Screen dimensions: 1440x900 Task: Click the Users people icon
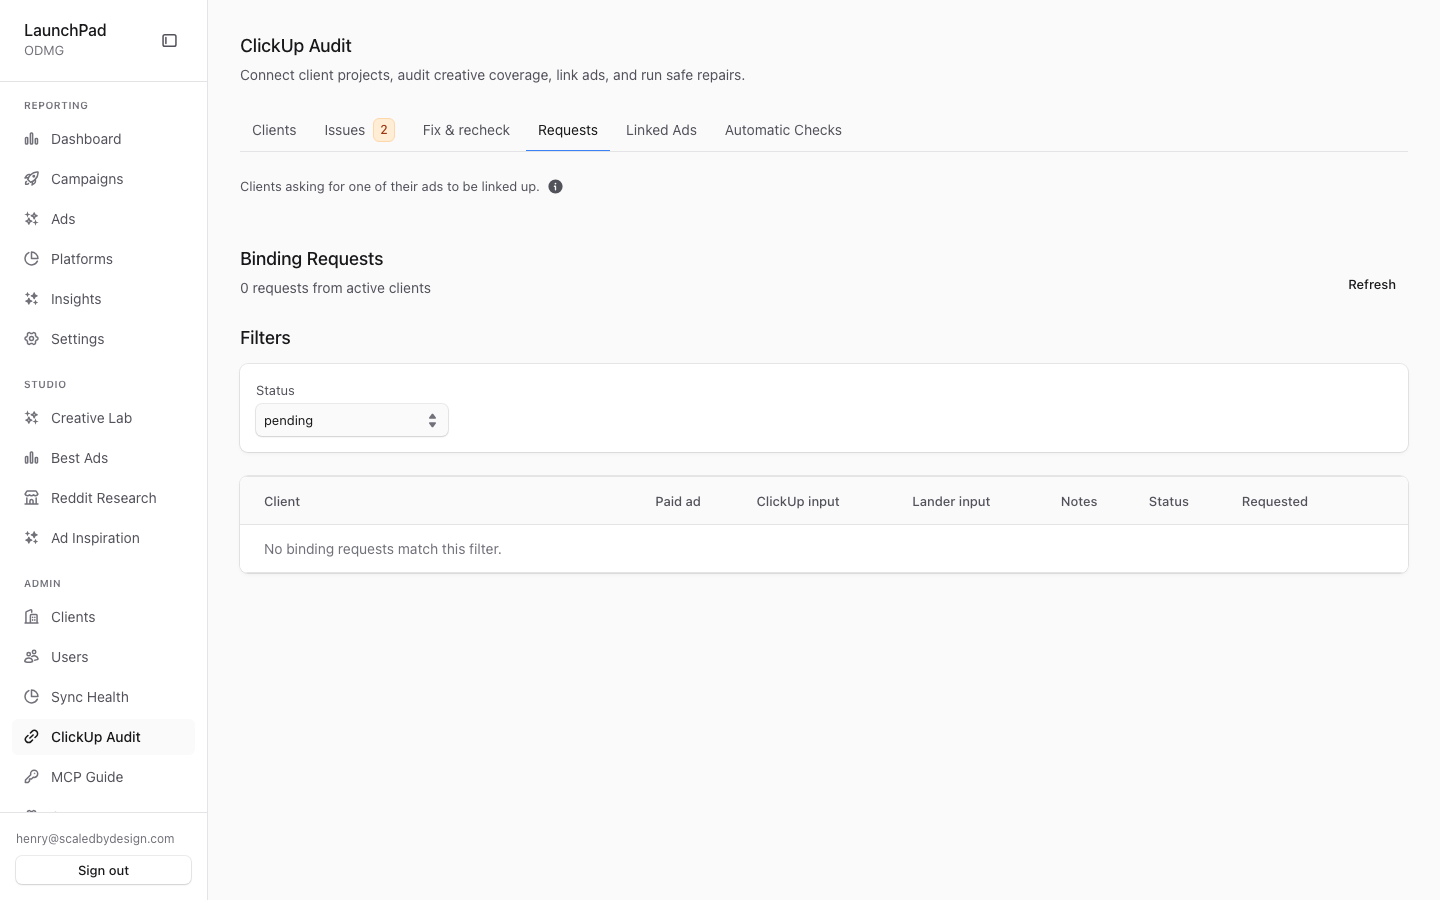[x=32, y=657]
